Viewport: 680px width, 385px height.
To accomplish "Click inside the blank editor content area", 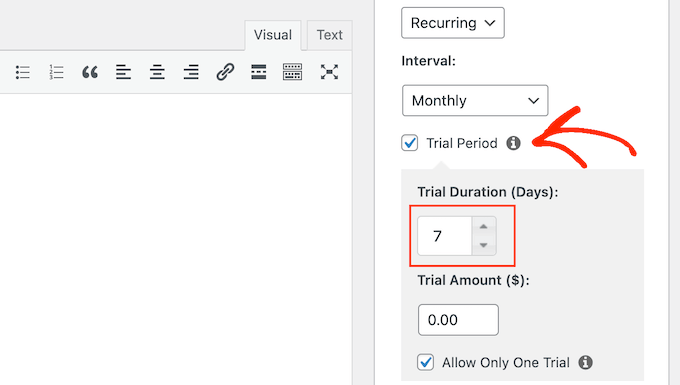I will (x=176, y=238).
